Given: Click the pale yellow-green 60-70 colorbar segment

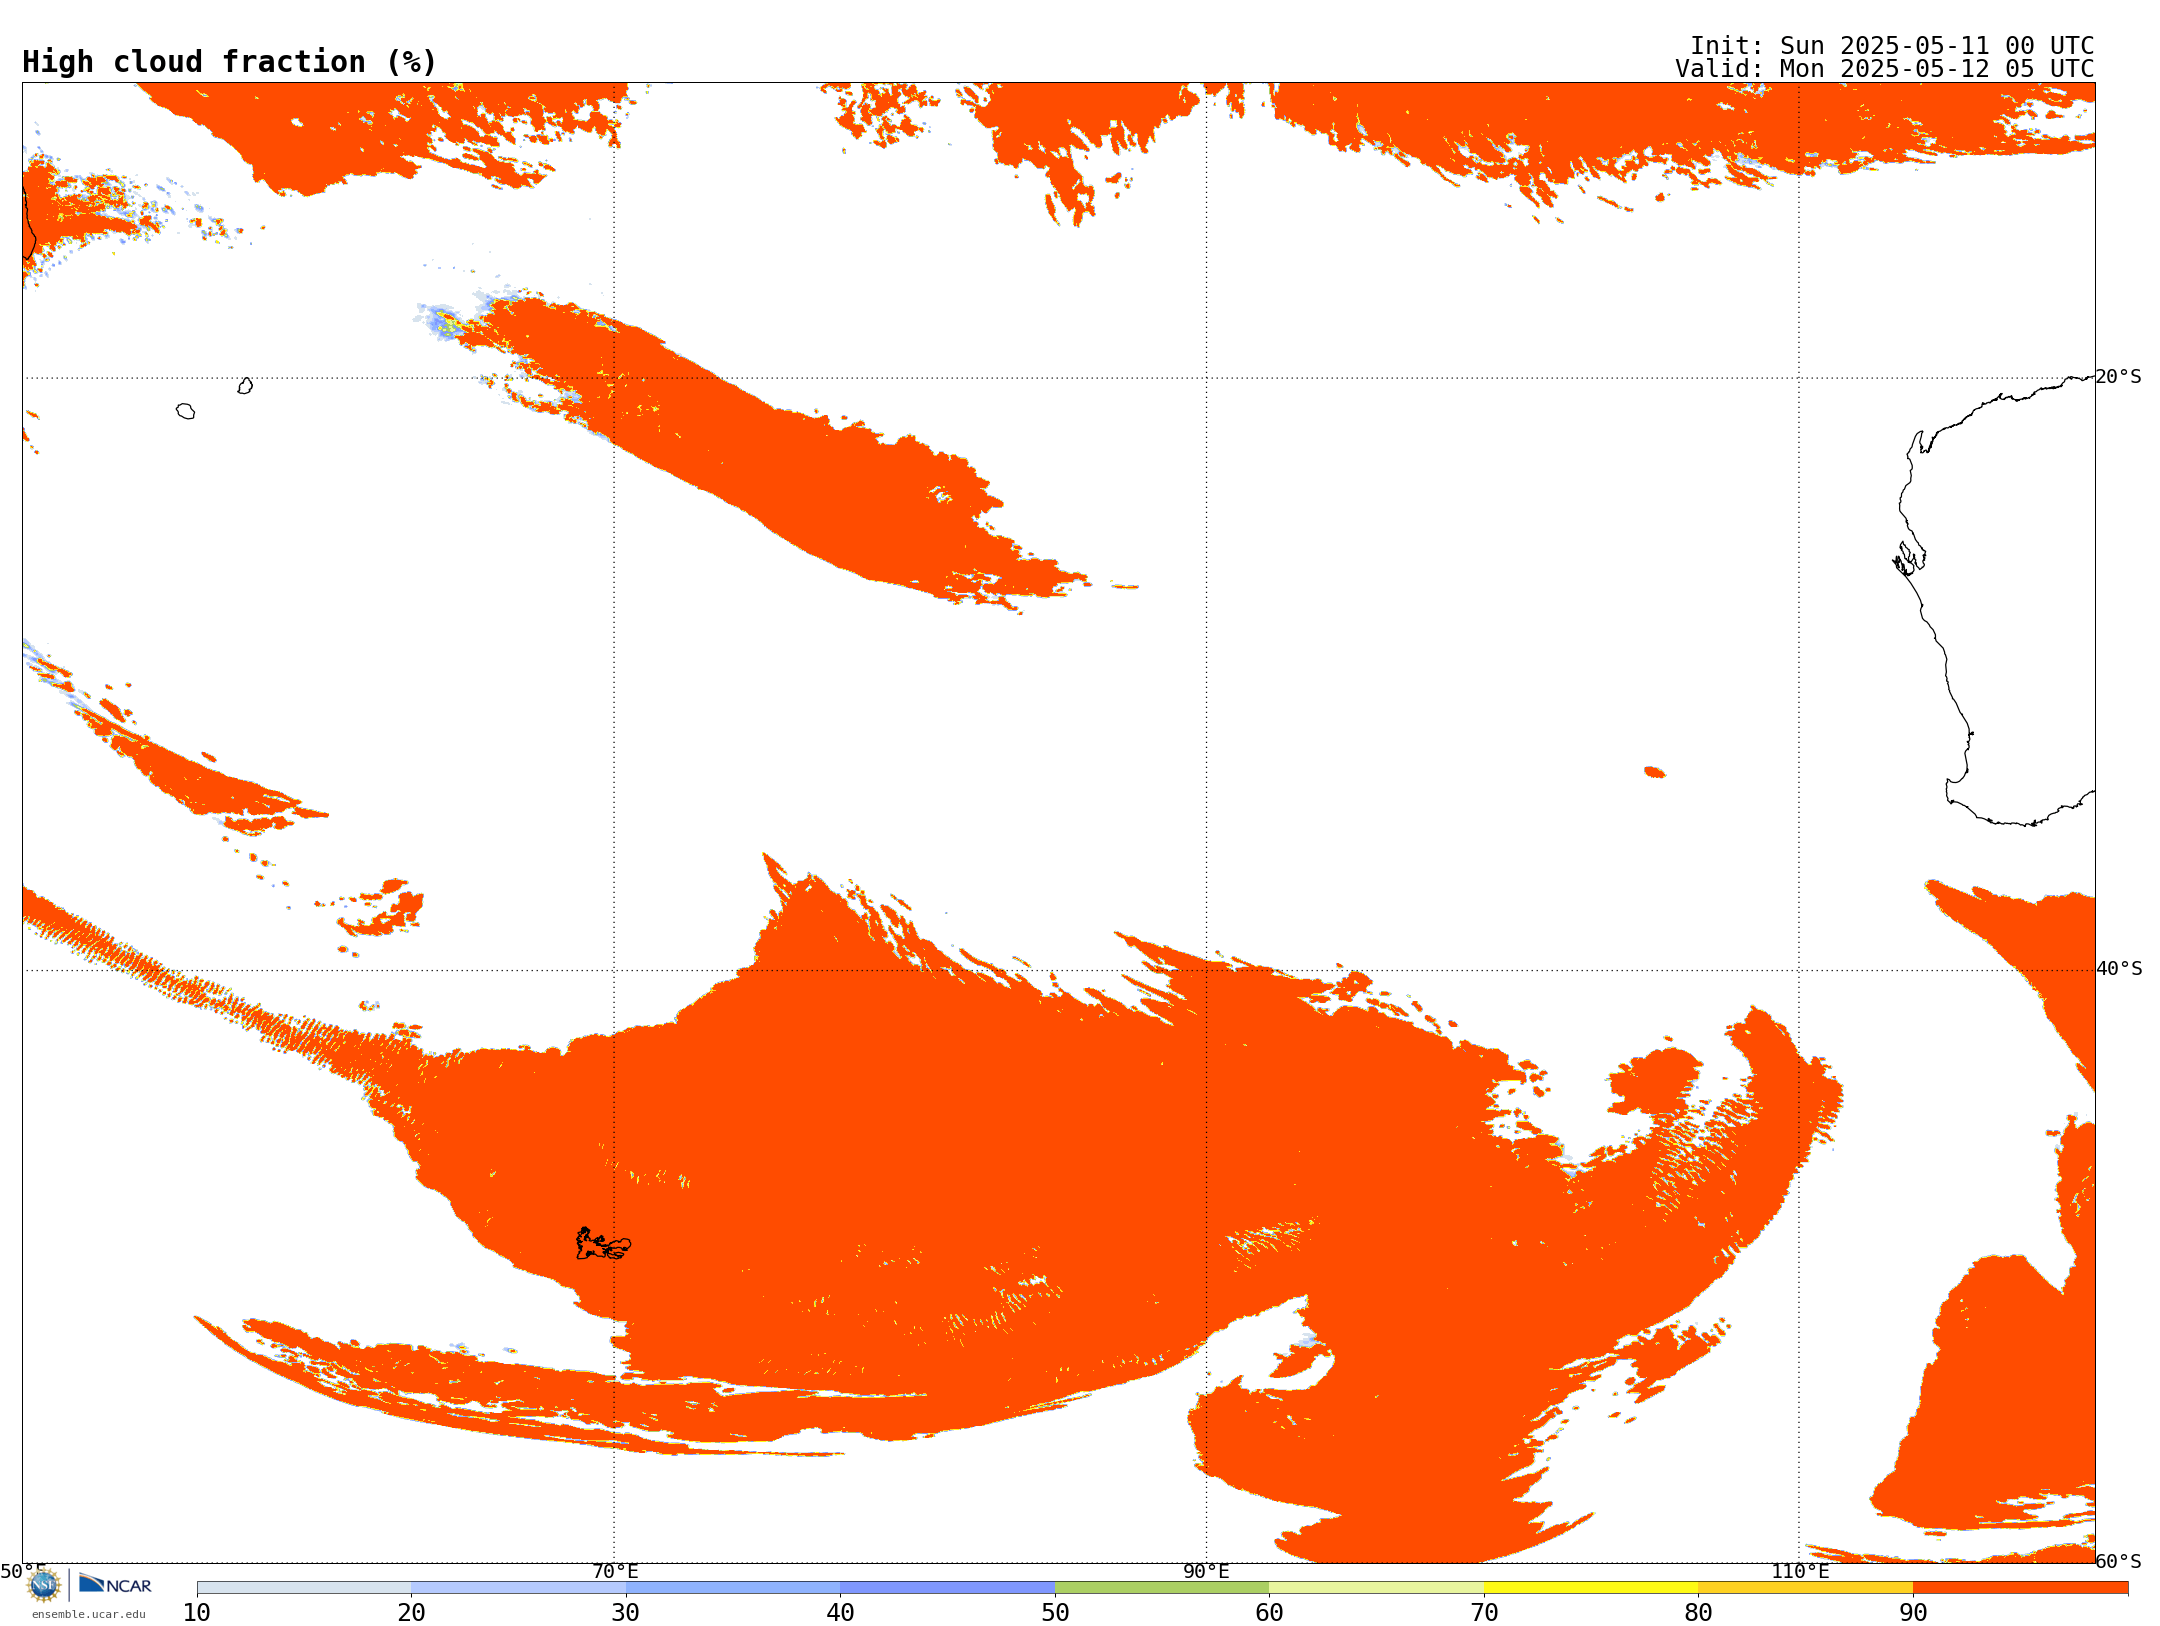Looking at the screenshot, I should click(x=1376, y=1588).
